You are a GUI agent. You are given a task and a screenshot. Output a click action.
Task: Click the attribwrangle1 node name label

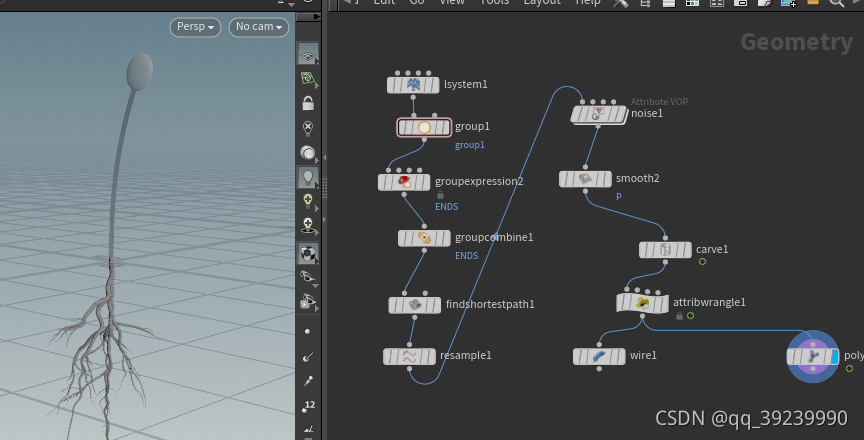click(x=709, y=302)
